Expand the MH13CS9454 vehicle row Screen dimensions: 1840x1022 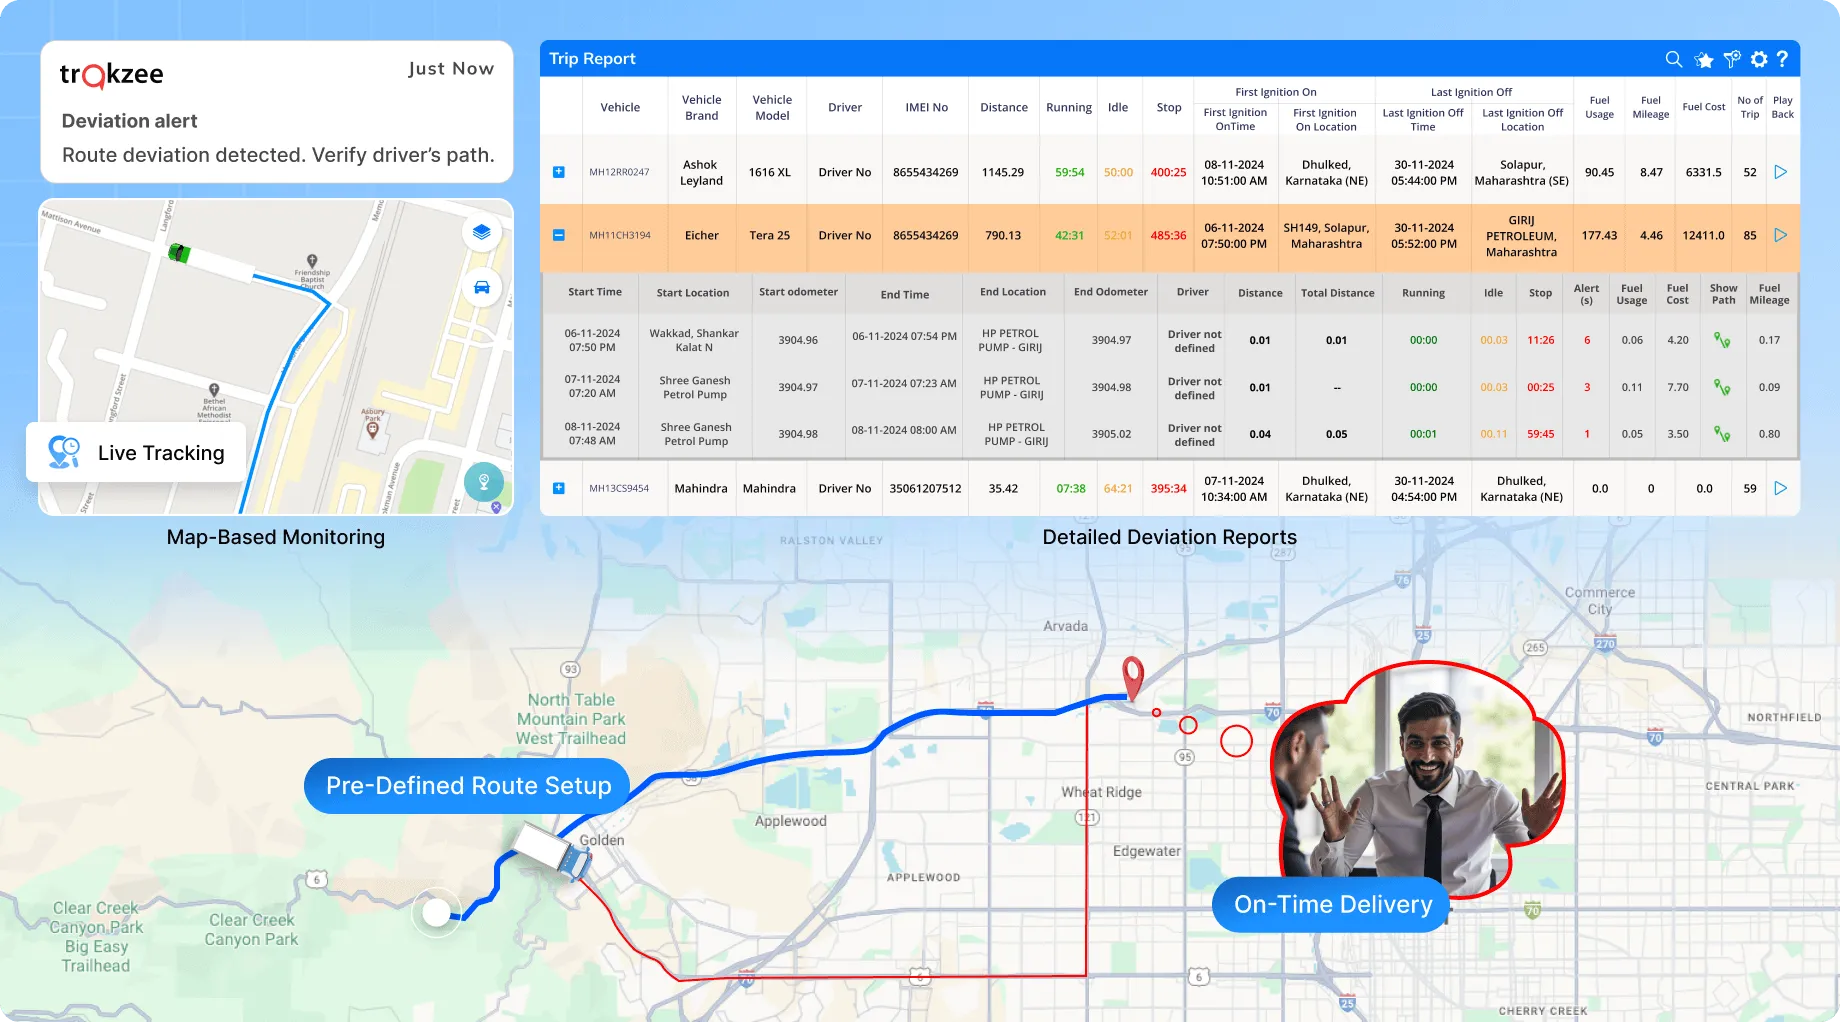tap(559, 488)
